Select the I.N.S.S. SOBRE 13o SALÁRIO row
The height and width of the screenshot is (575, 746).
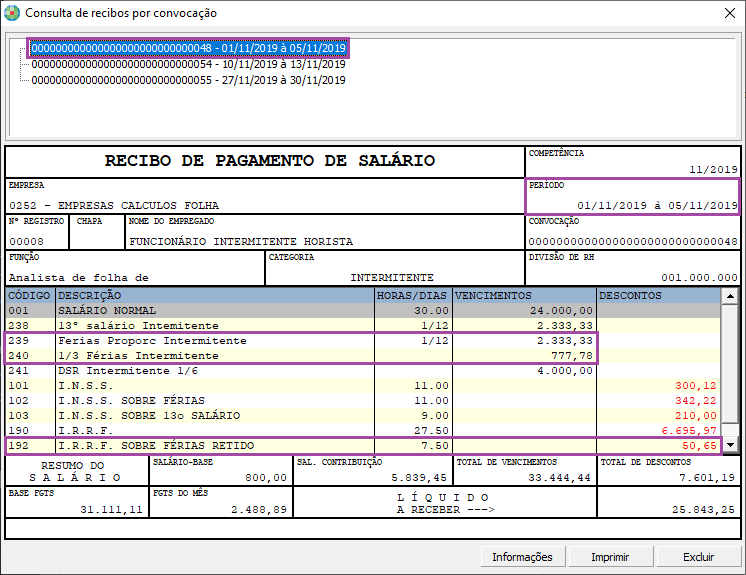tap(363, 416)
